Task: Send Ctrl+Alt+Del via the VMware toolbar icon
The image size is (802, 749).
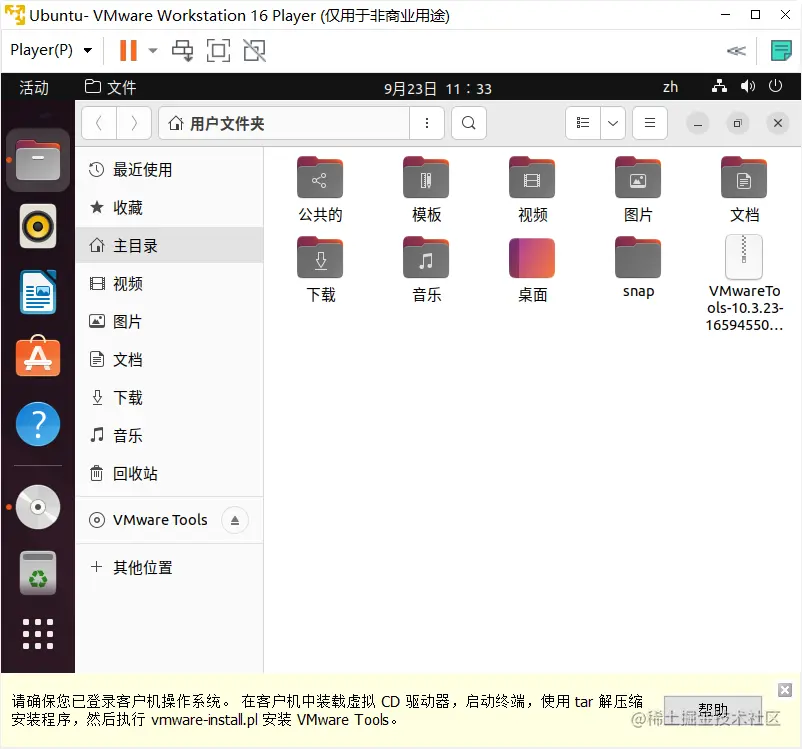Action: click(183, 50)
